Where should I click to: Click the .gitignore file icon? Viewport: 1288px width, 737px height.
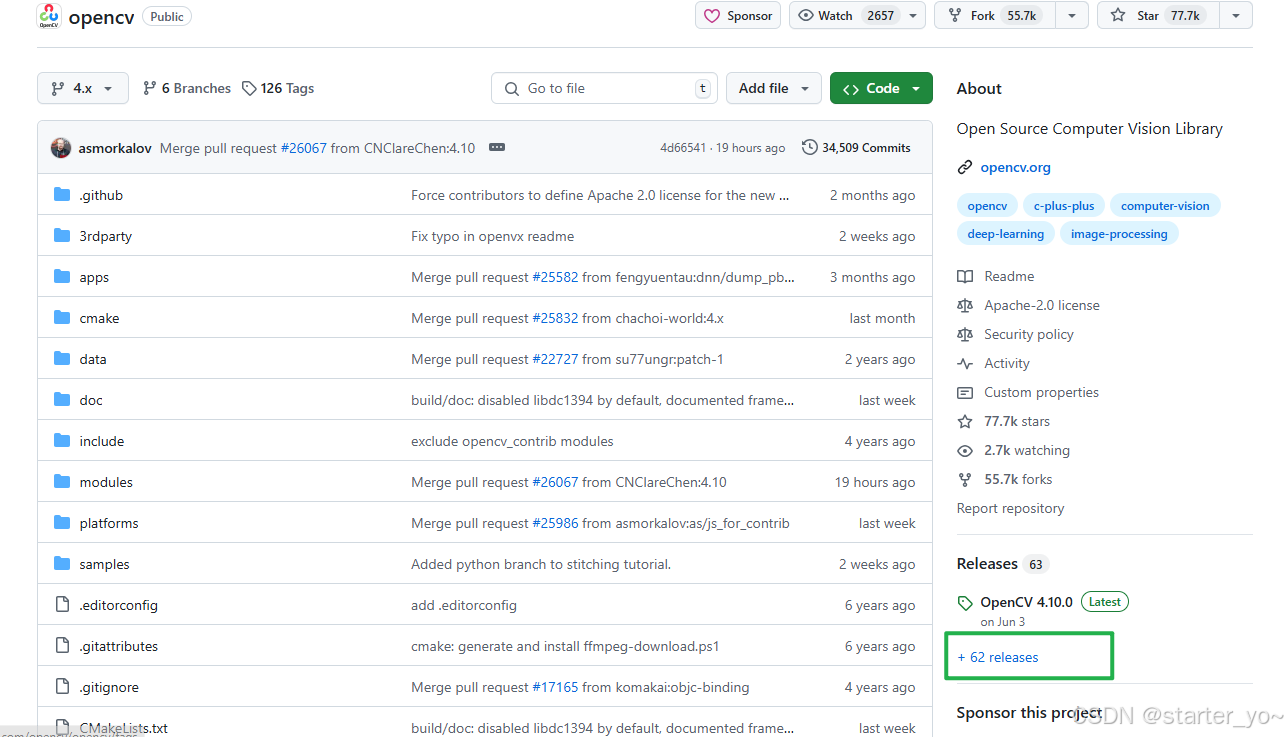[62, 687]
